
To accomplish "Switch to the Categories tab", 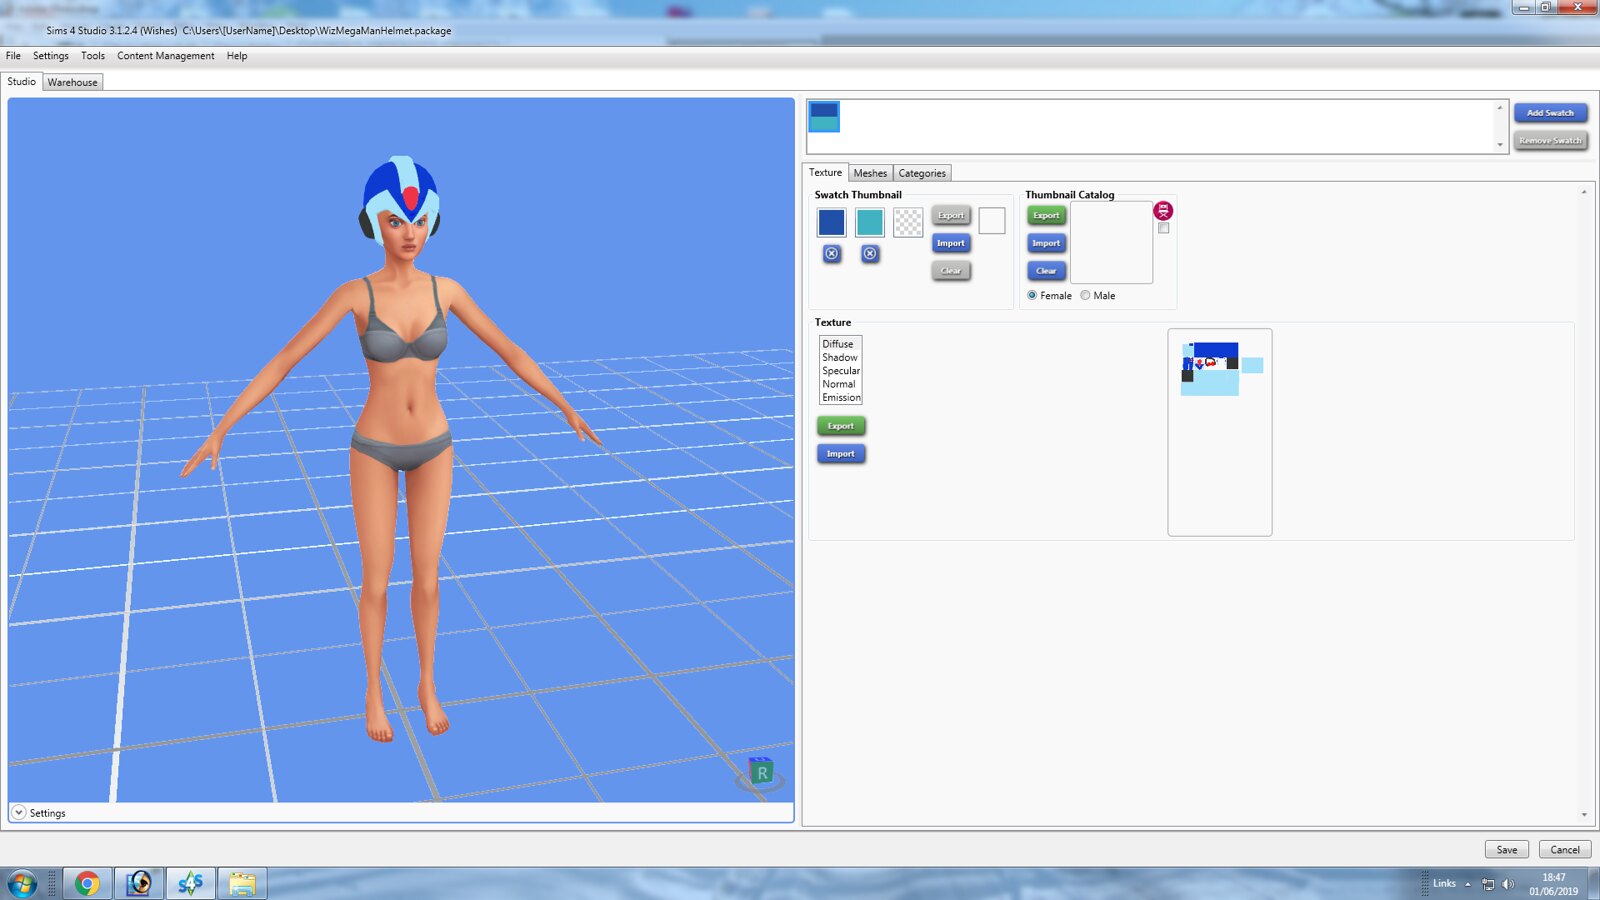I will (922, 173).
